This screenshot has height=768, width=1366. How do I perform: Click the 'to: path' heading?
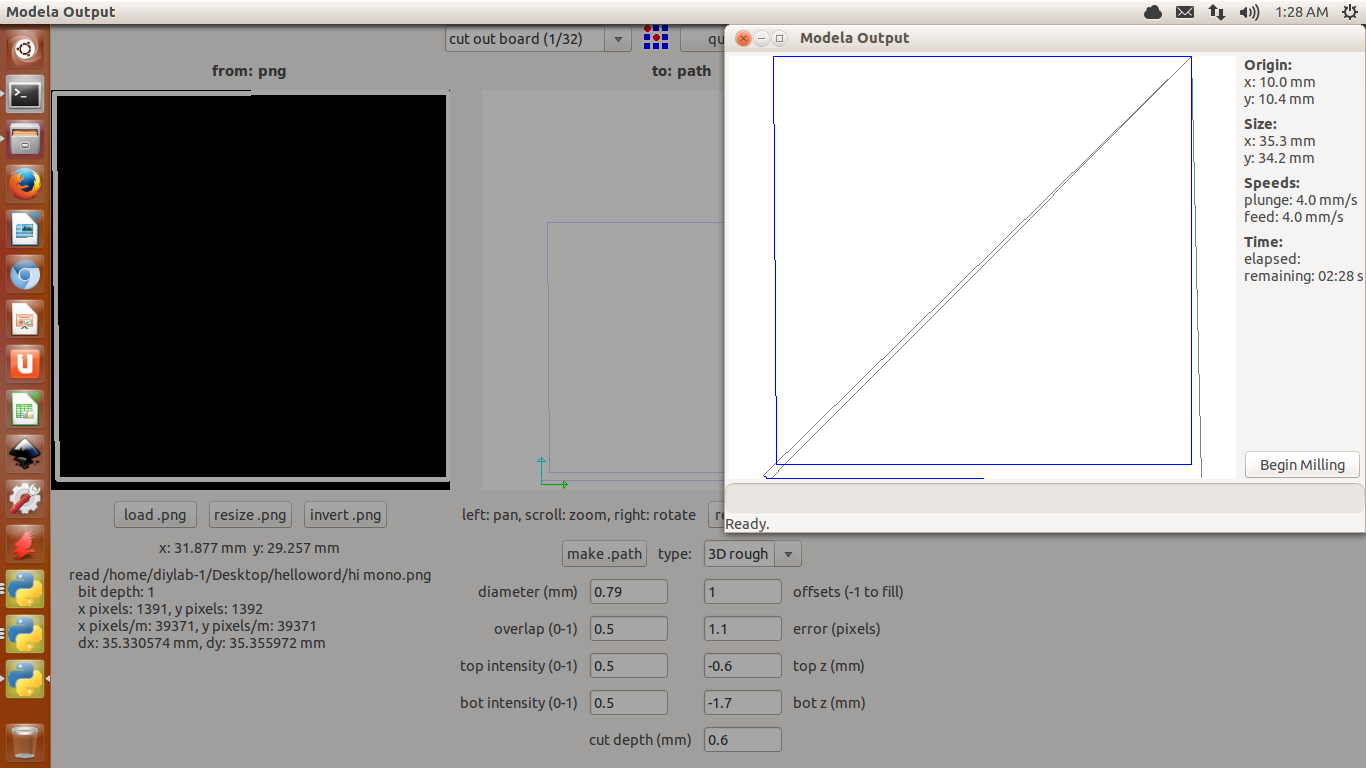[x=682, y=71]
